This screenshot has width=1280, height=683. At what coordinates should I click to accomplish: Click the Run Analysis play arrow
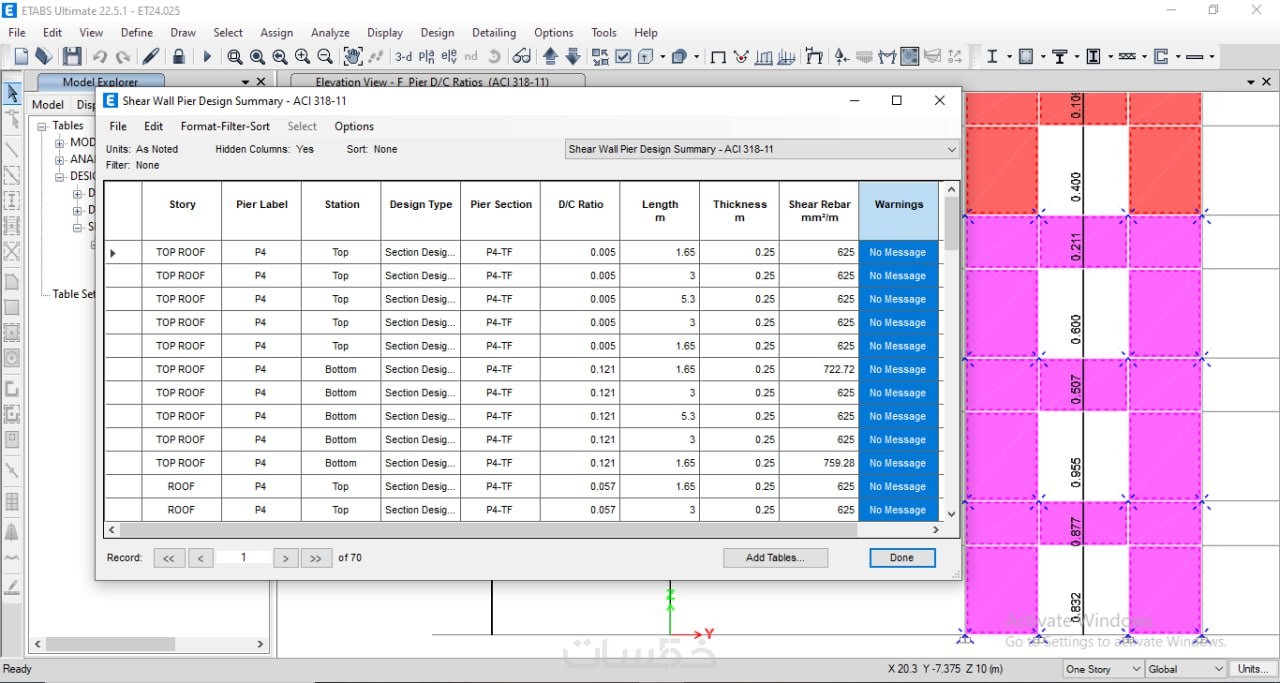[x=207, y=57]
